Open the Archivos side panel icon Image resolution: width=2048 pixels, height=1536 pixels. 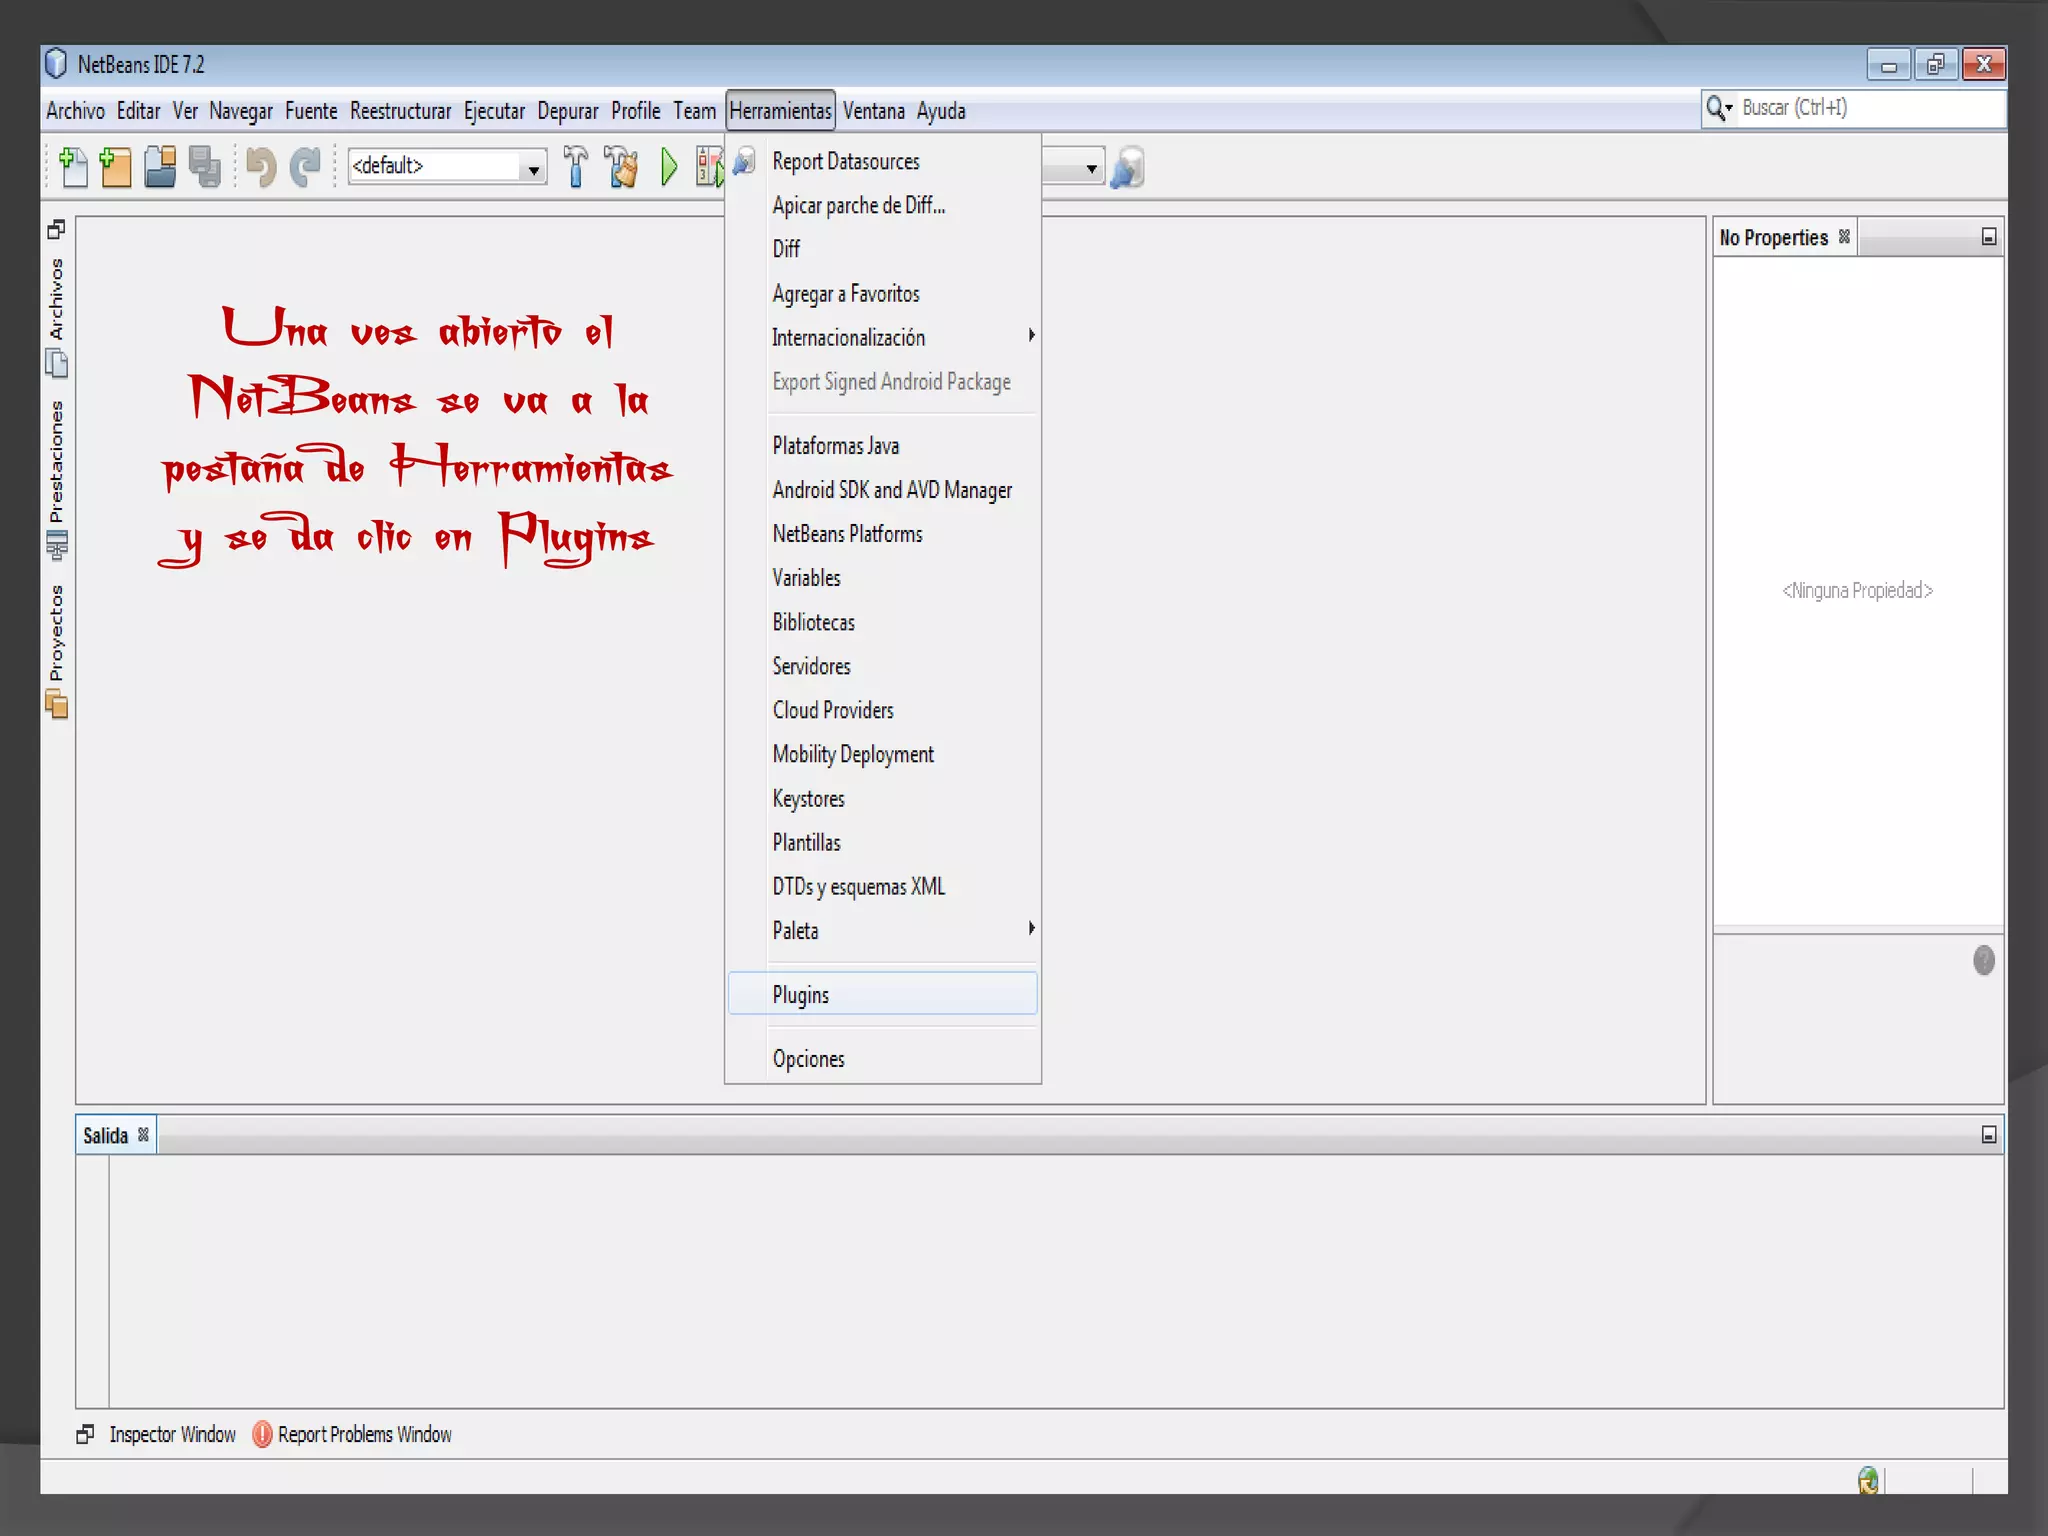(57, 362)
